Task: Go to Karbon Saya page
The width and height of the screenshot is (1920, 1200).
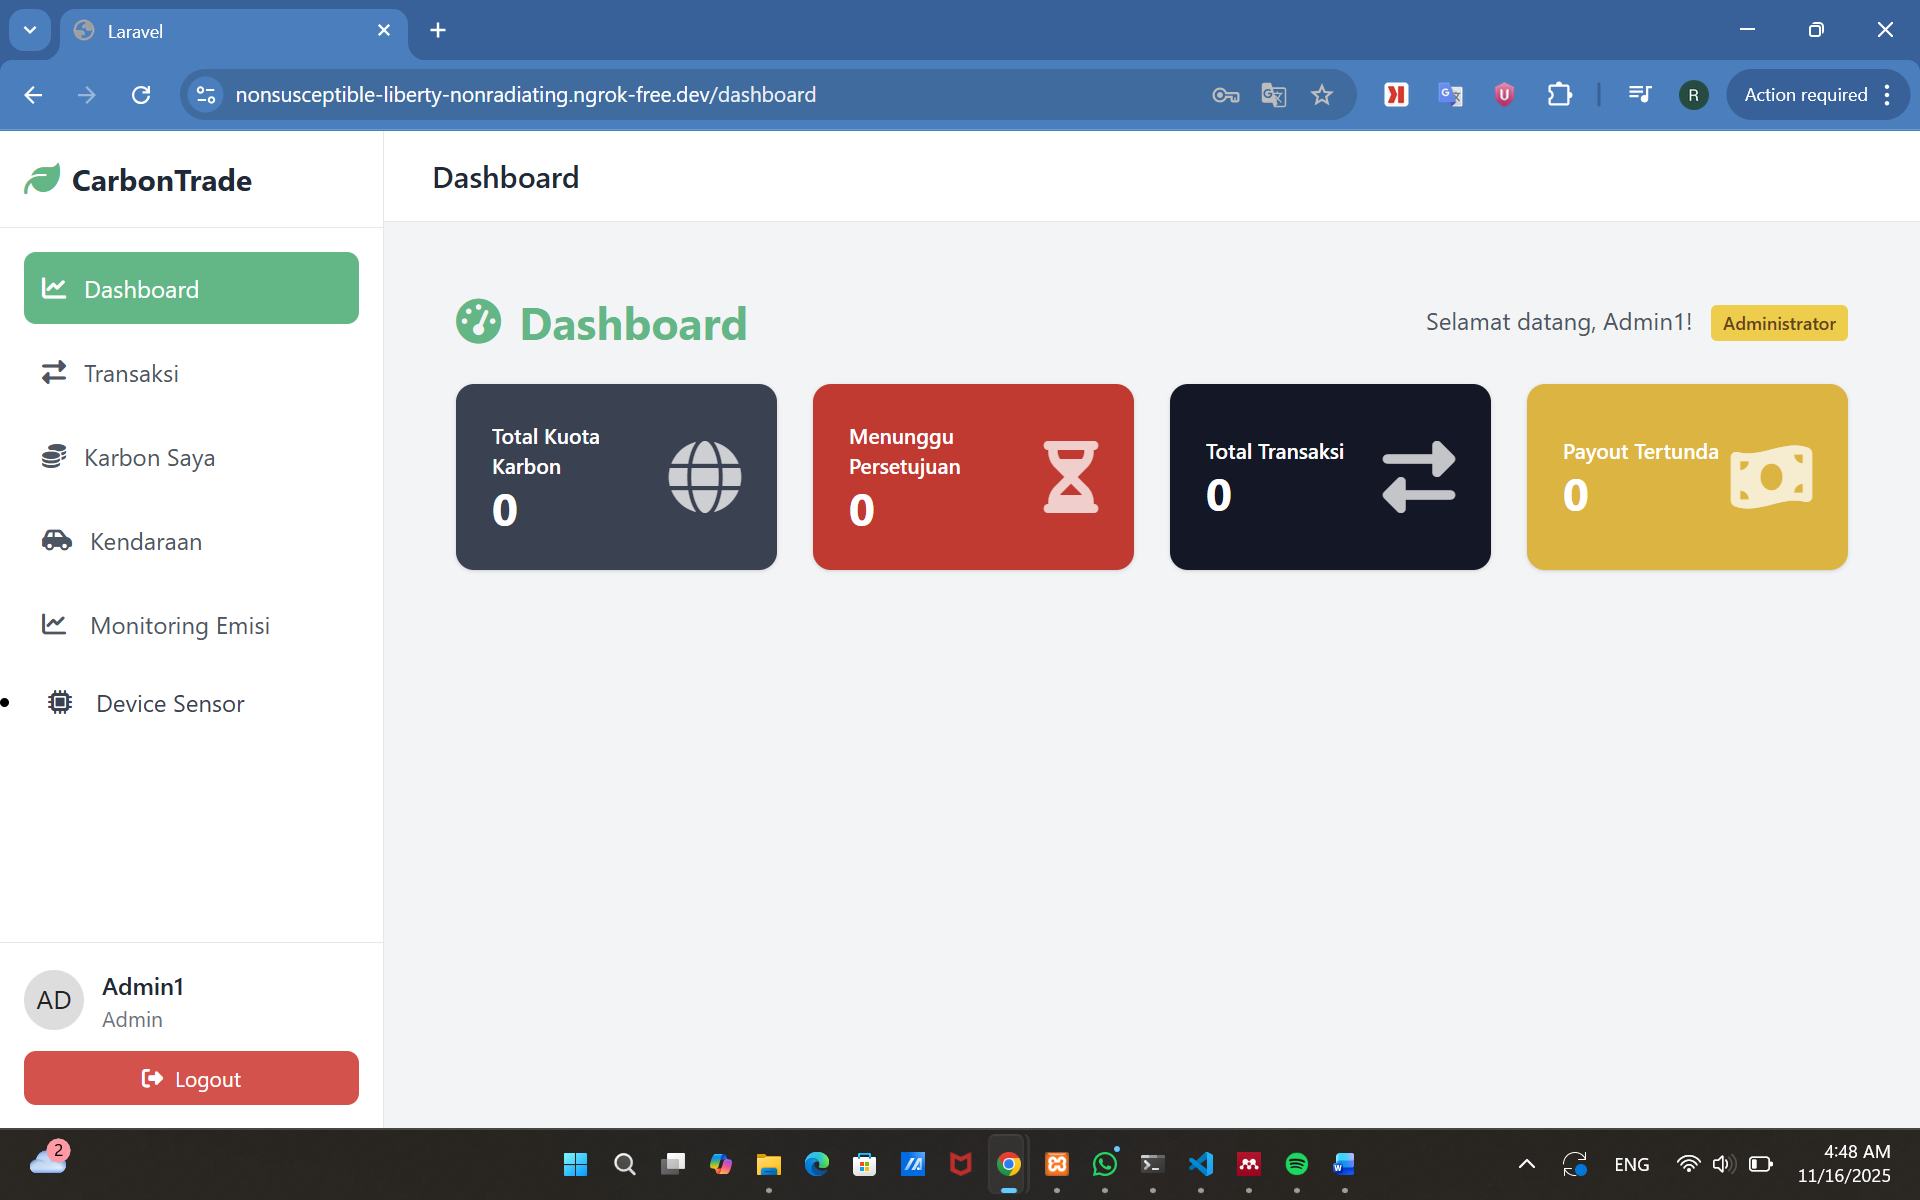Action: coord(191,457)
